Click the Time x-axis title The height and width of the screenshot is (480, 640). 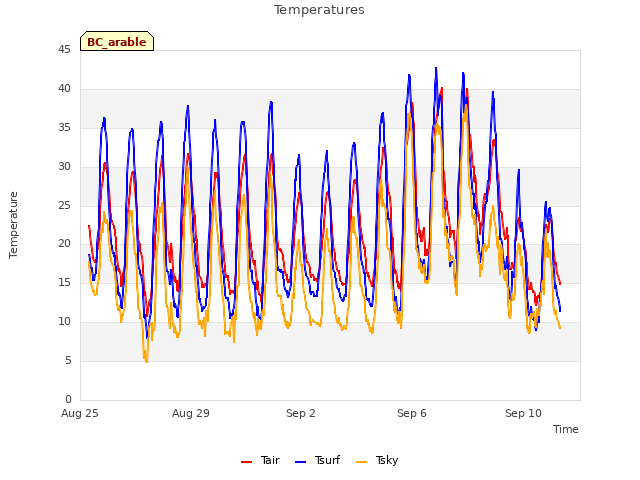coord(566,429)
